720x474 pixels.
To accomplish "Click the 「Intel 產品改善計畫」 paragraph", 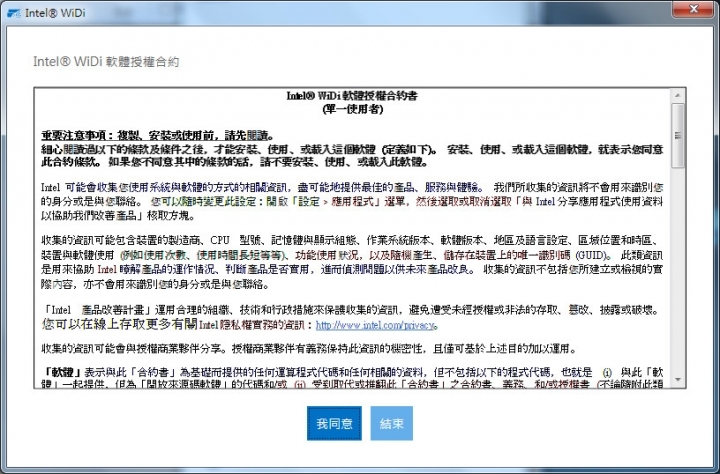I will 352,317.
